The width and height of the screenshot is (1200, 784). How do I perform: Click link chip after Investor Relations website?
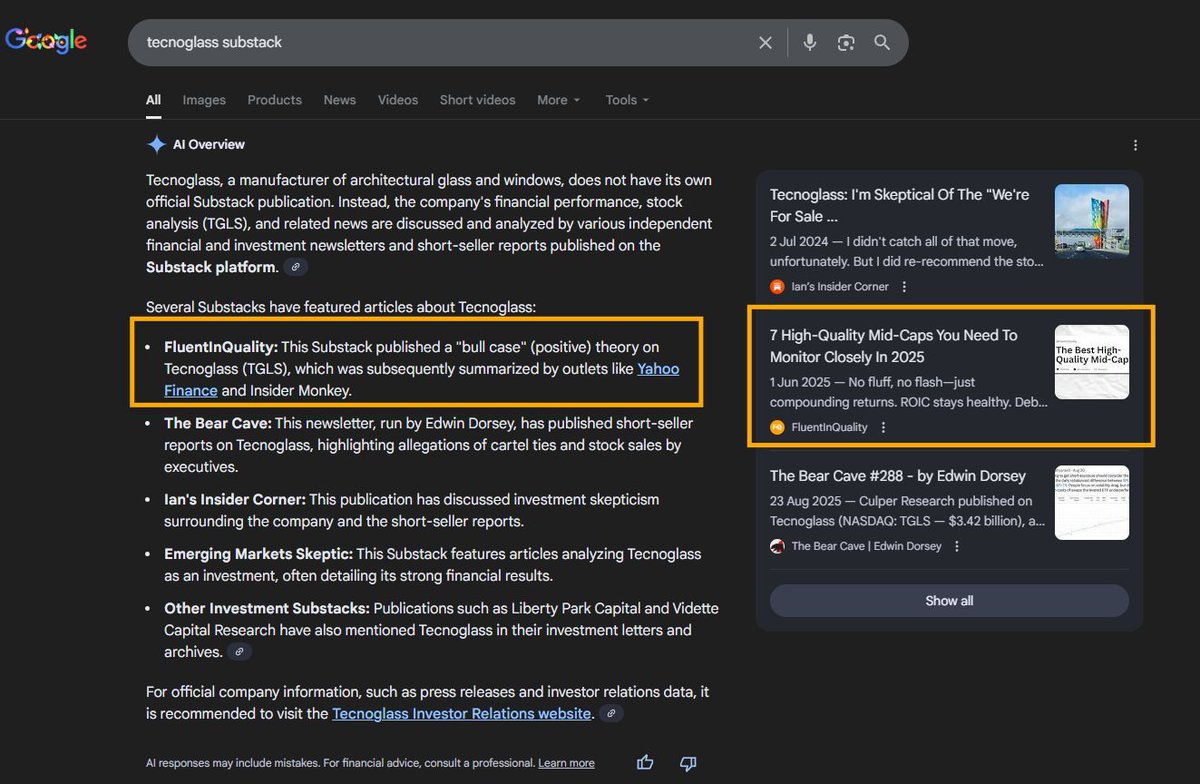[612, 714]
